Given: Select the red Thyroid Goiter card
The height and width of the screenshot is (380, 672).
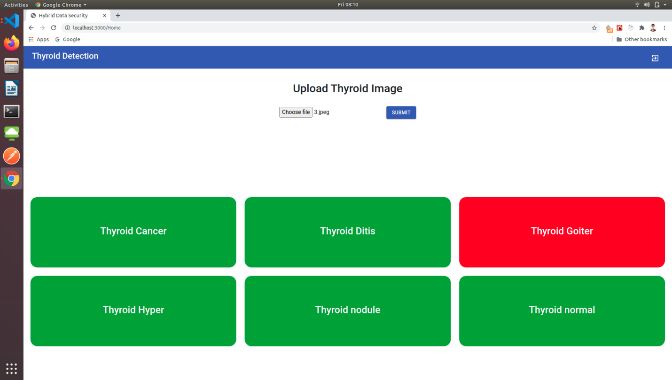Looking at the screenshot, I should [x=562, y=232].
